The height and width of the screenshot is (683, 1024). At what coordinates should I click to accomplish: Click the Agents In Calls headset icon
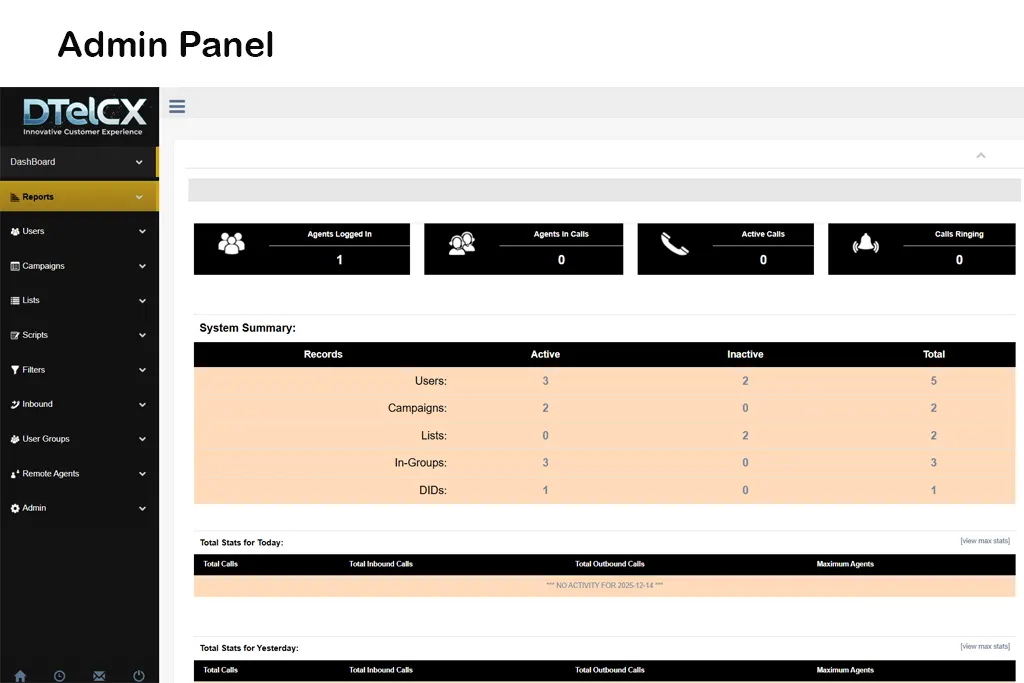tap(461, 243)
